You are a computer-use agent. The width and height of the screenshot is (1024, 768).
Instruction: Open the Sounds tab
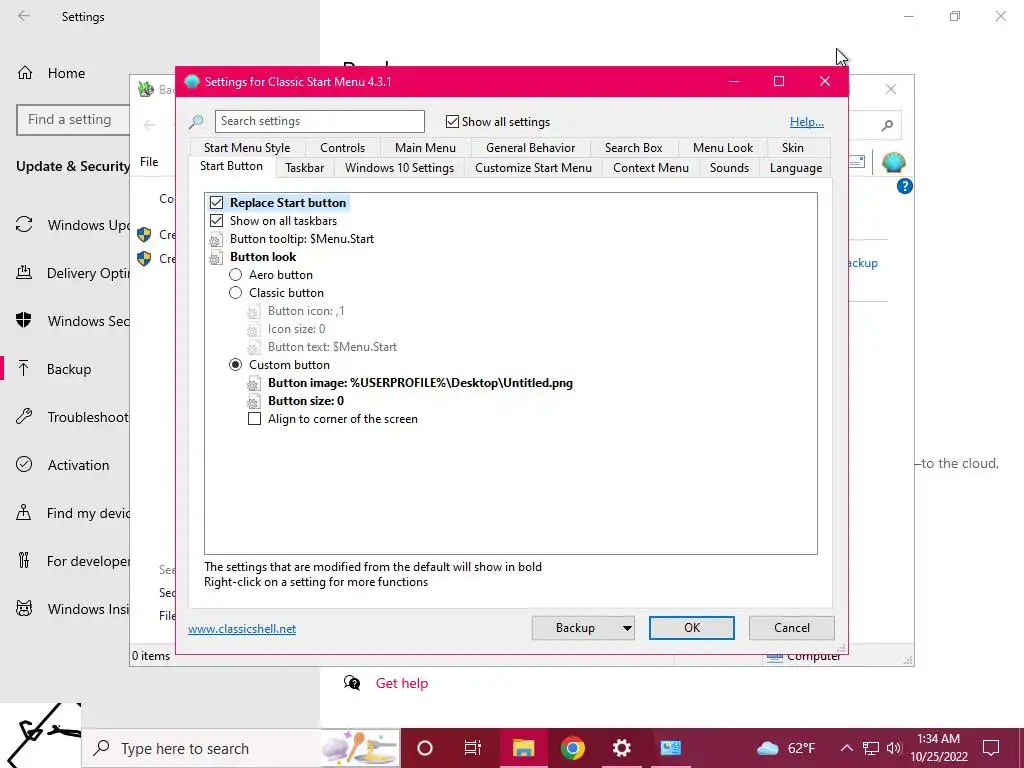(729, 168)
